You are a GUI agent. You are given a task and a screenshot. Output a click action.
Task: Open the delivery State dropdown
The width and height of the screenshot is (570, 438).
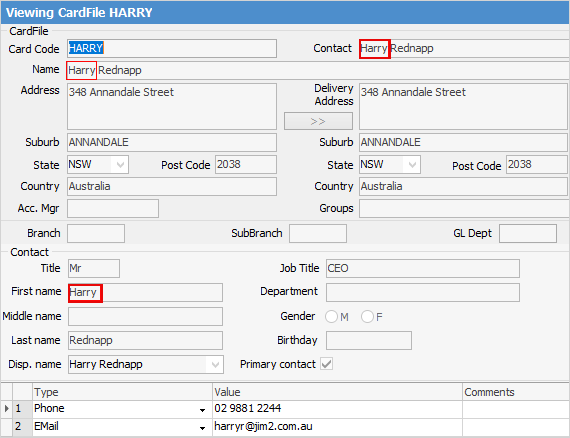(x=412, y=165)
